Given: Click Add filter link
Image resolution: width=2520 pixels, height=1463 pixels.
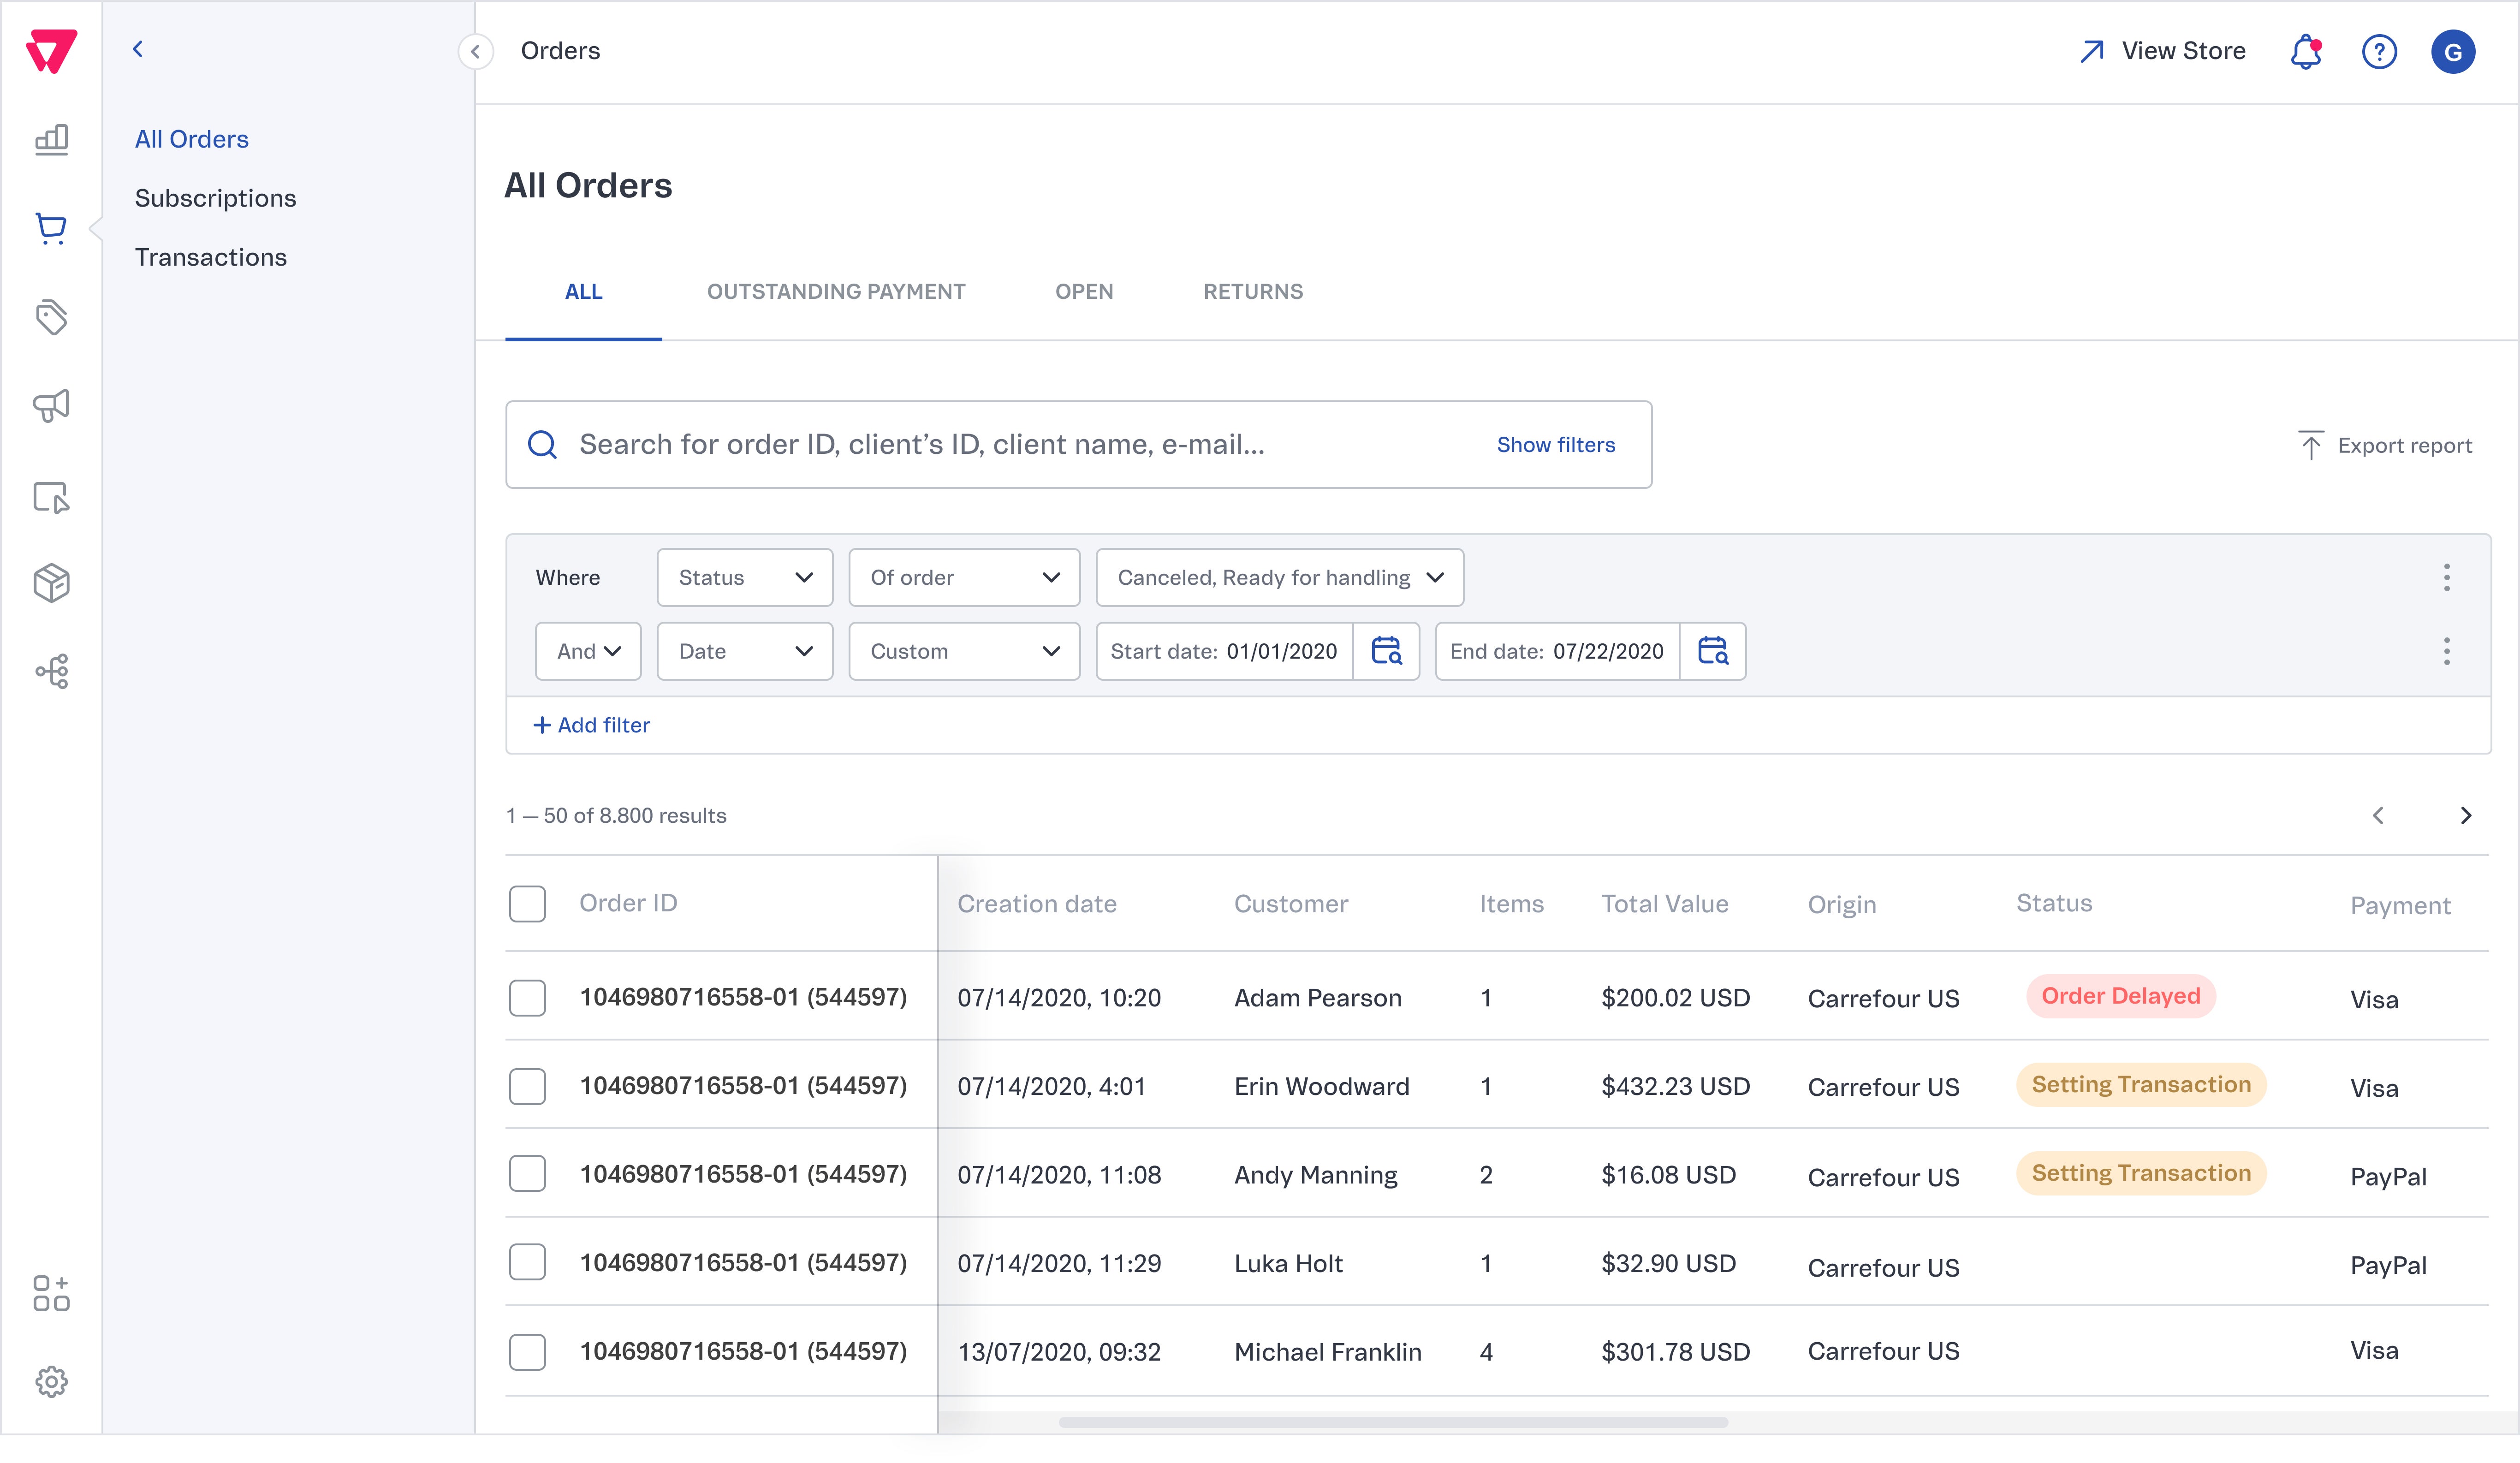Looking at the screenshot, I should click(592, 725).
